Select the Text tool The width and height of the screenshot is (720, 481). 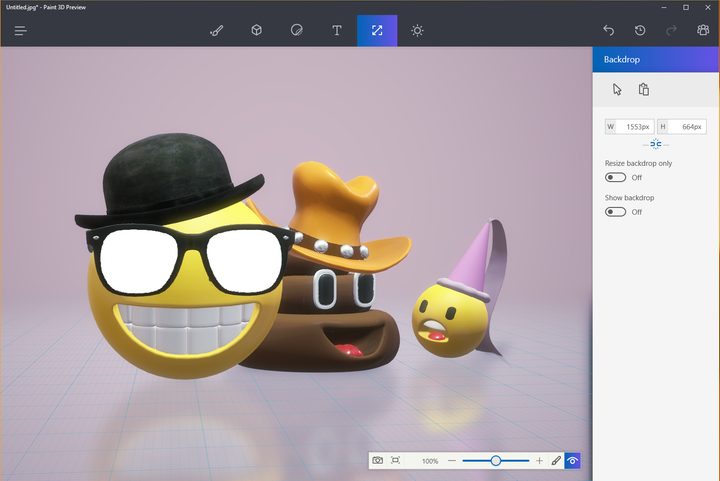click(x=337, y=30)
